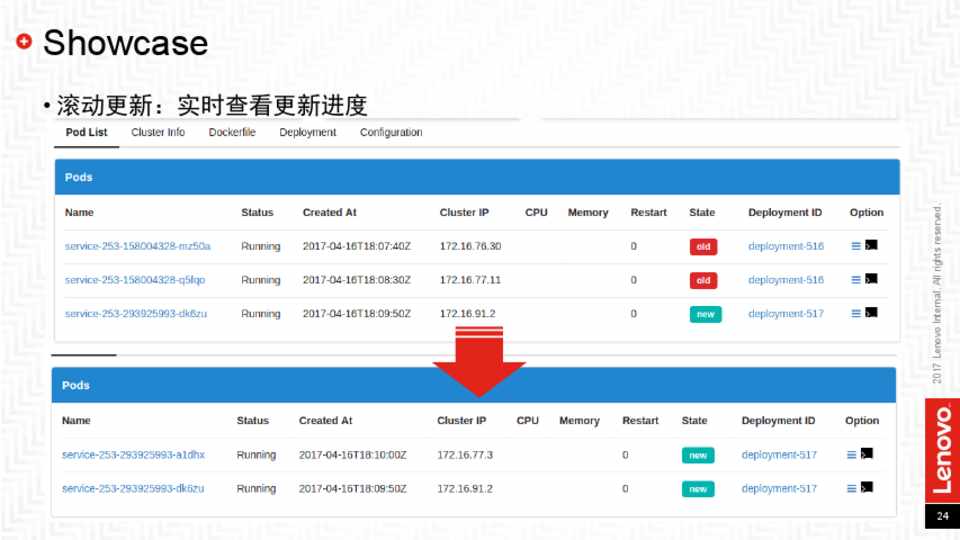Click the old state badge for q5fqo pod
Screen dimensions: 960x540
pyautogui.click(x=703, y=280)
